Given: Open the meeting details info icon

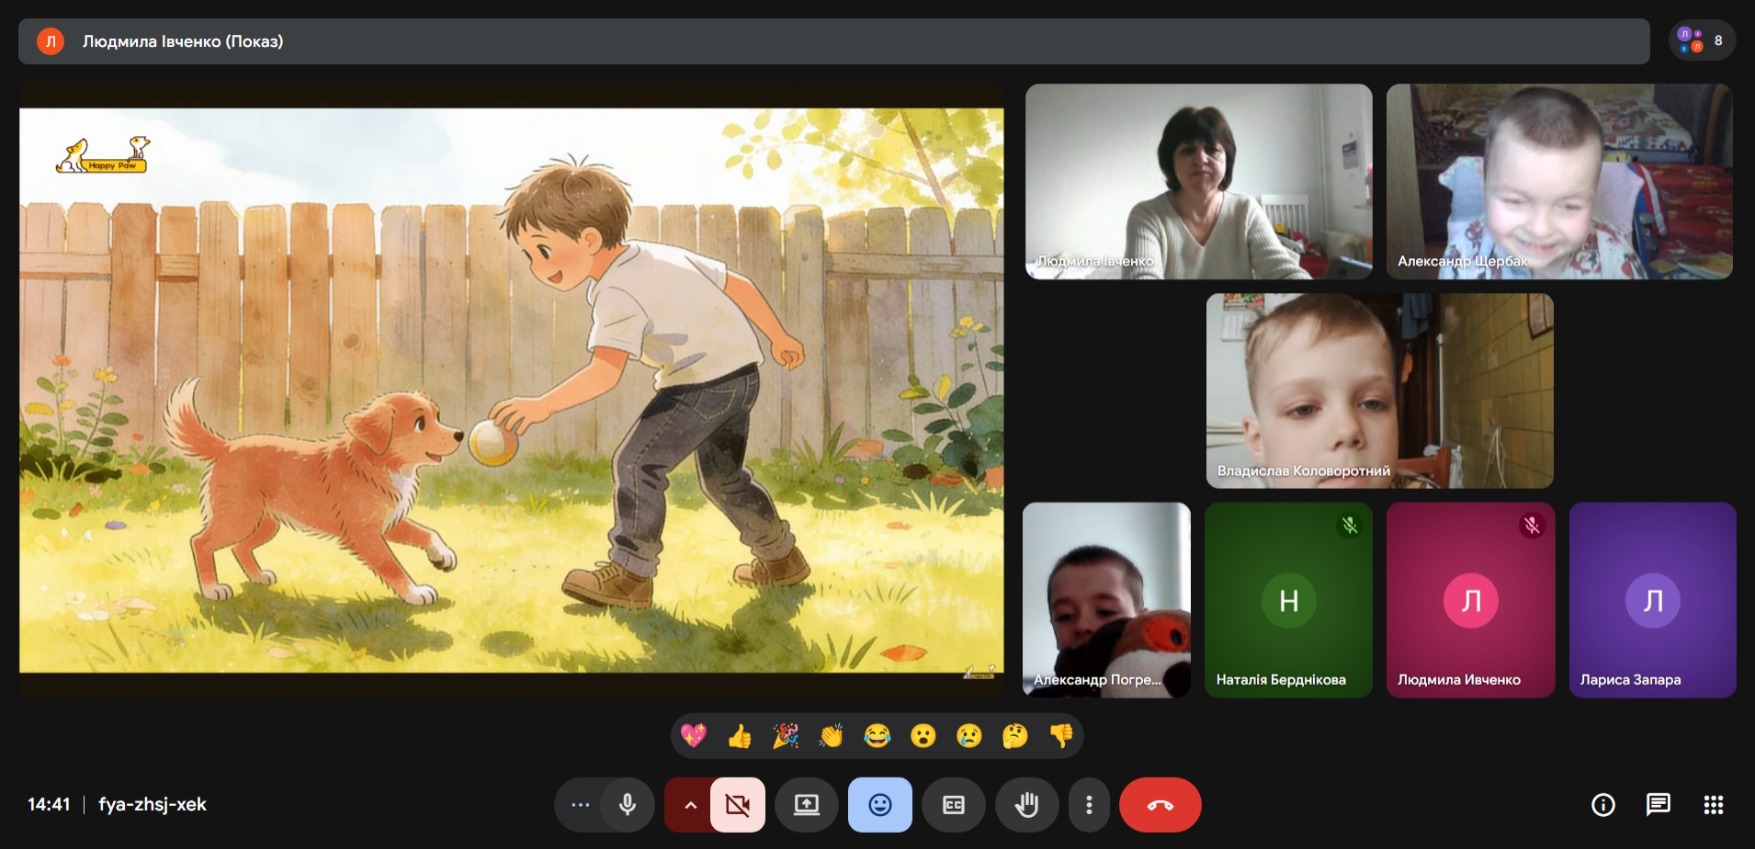Looking at the screenshot, I should point(1603,805).
